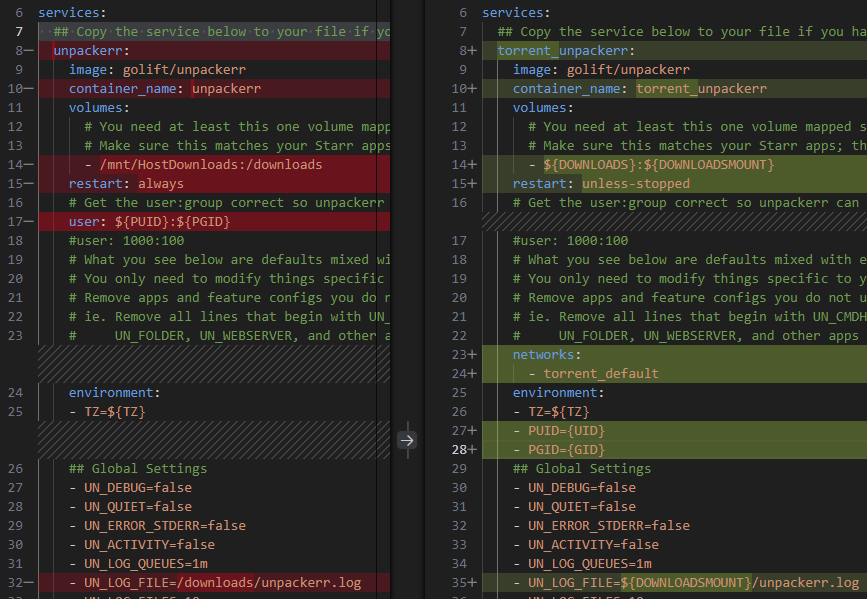The height and width of the screenshot is (599, 867).
Task: Click '- UN_QUIET=false' in right pane
Action: click(x=574, y=507)
